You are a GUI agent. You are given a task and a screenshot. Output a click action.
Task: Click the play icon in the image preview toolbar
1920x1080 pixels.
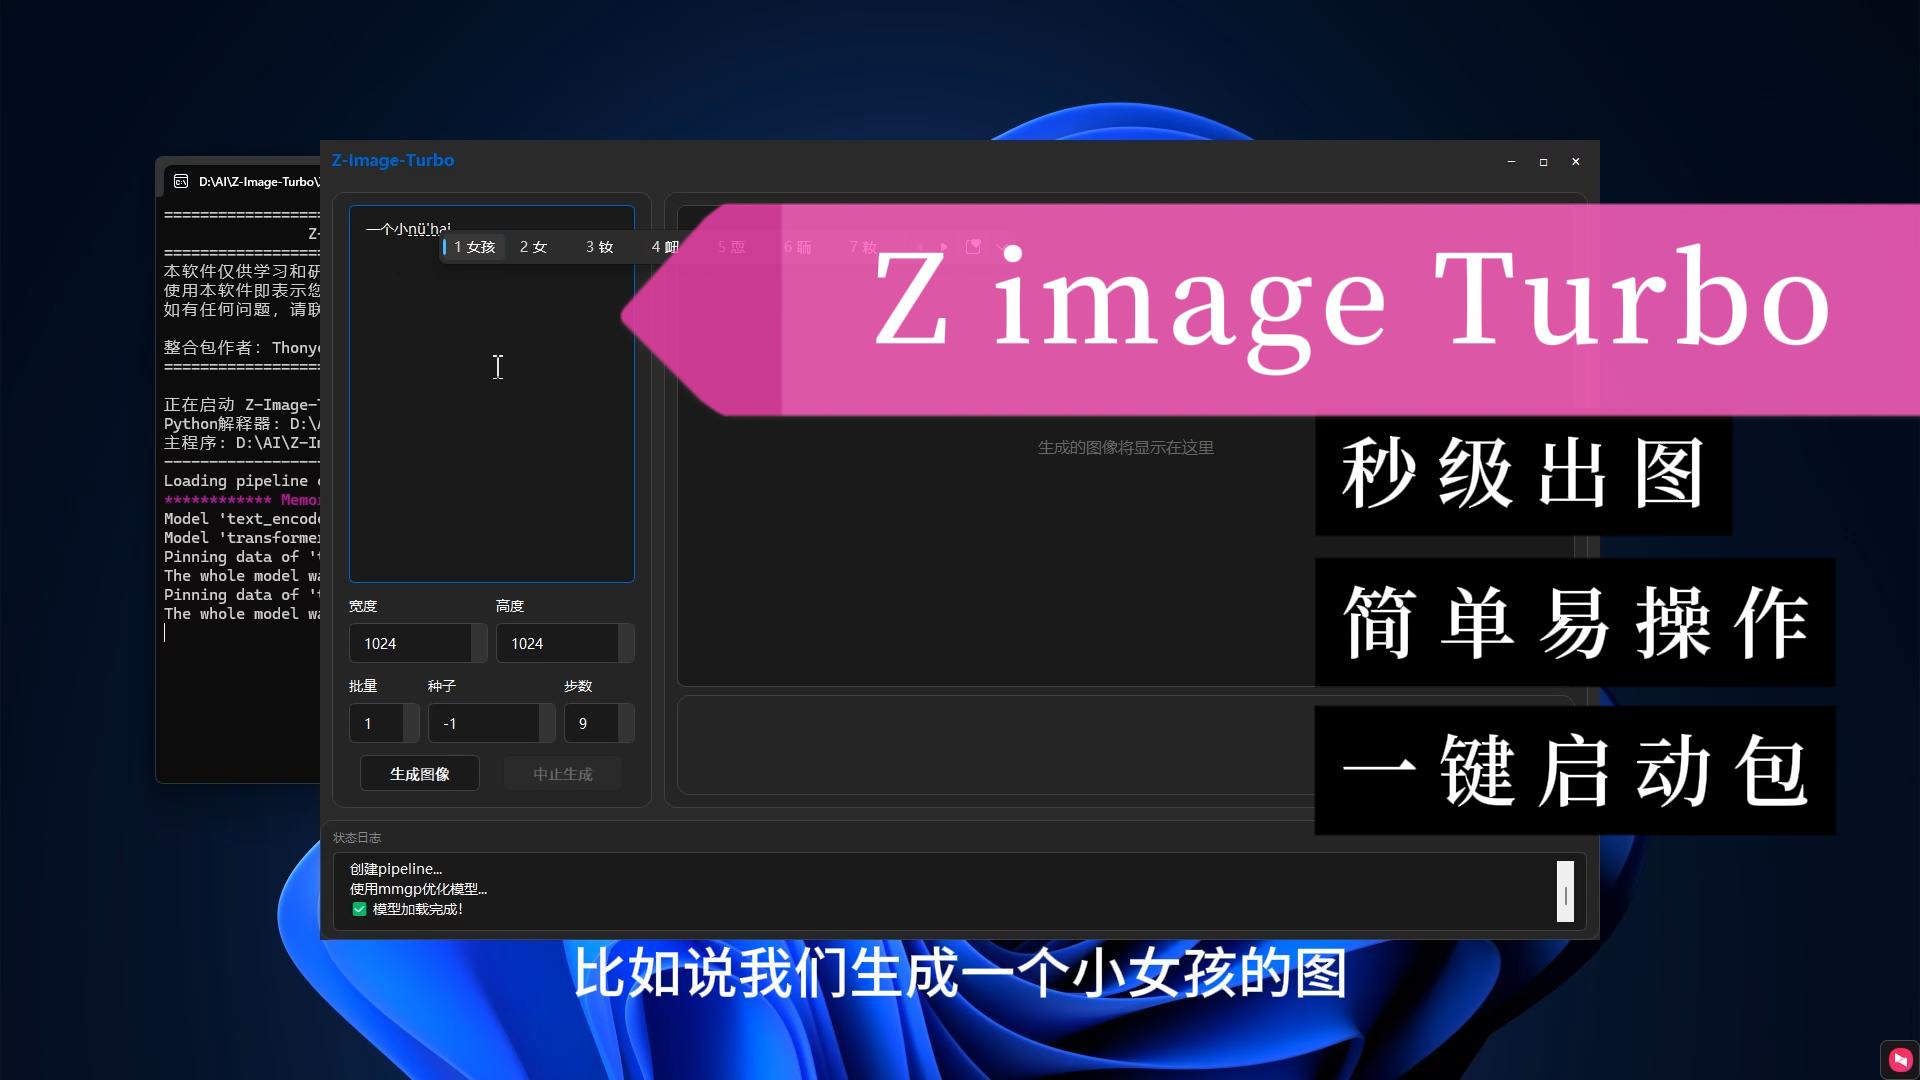[x=943, y=246]
